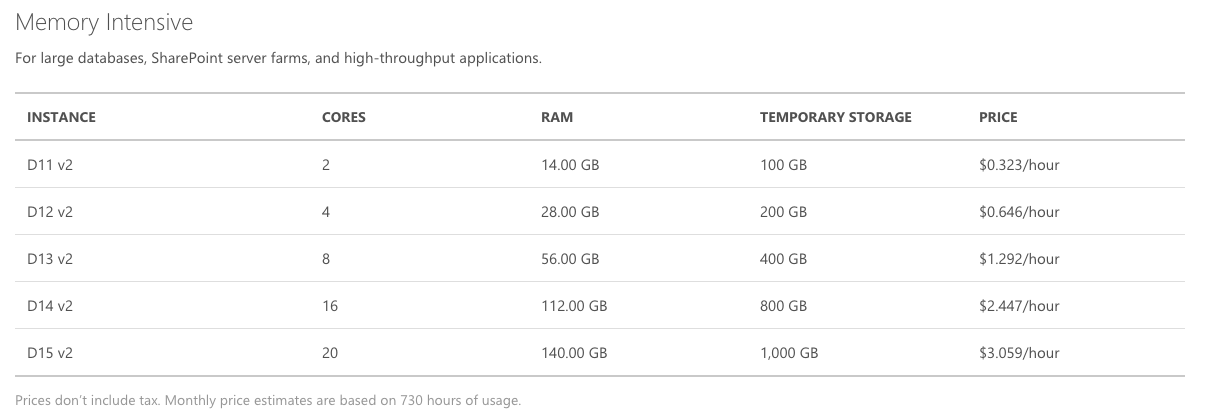Select the D14 v2 instance name

[x=50, y=306]
